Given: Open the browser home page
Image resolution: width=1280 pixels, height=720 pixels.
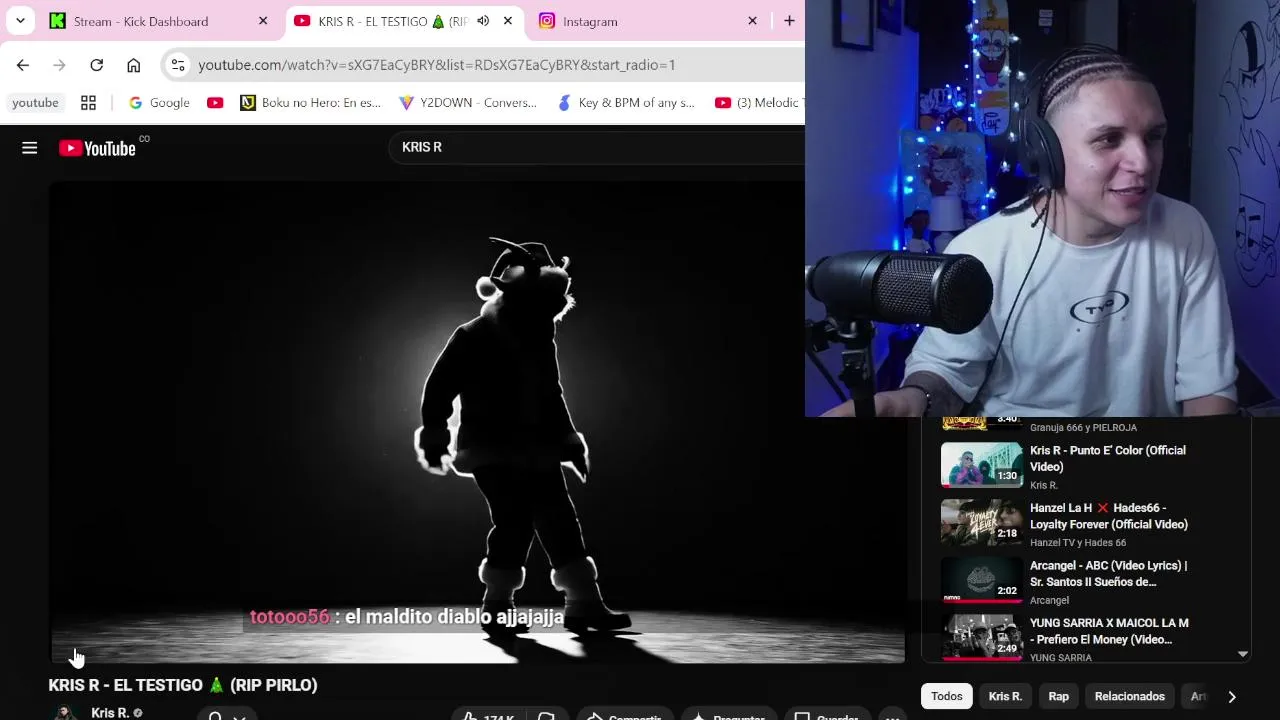Looking at the screenshot, I should tap(133, 65).
